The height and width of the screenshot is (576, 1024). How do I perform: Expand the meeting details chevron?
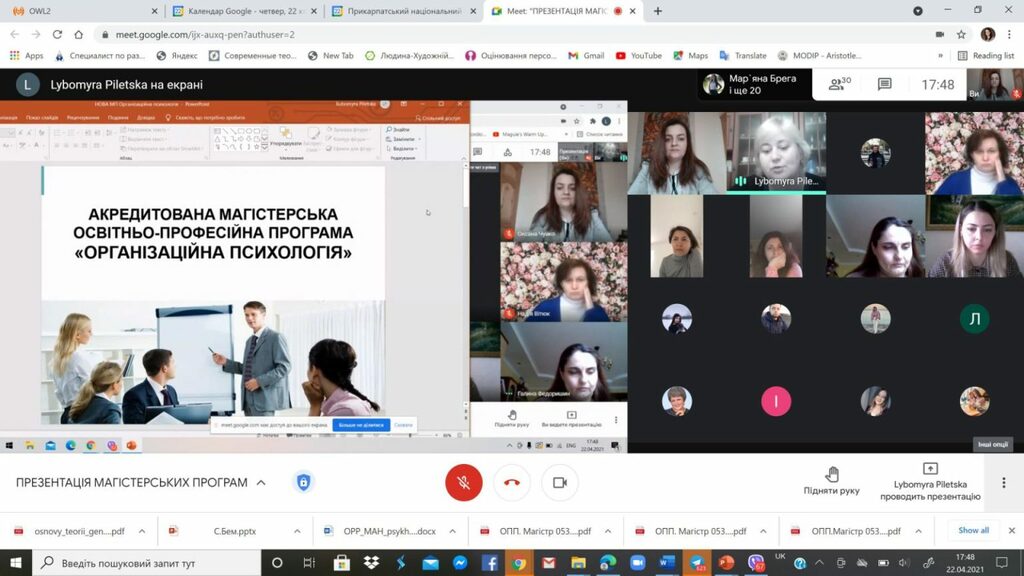click(262, 482)
